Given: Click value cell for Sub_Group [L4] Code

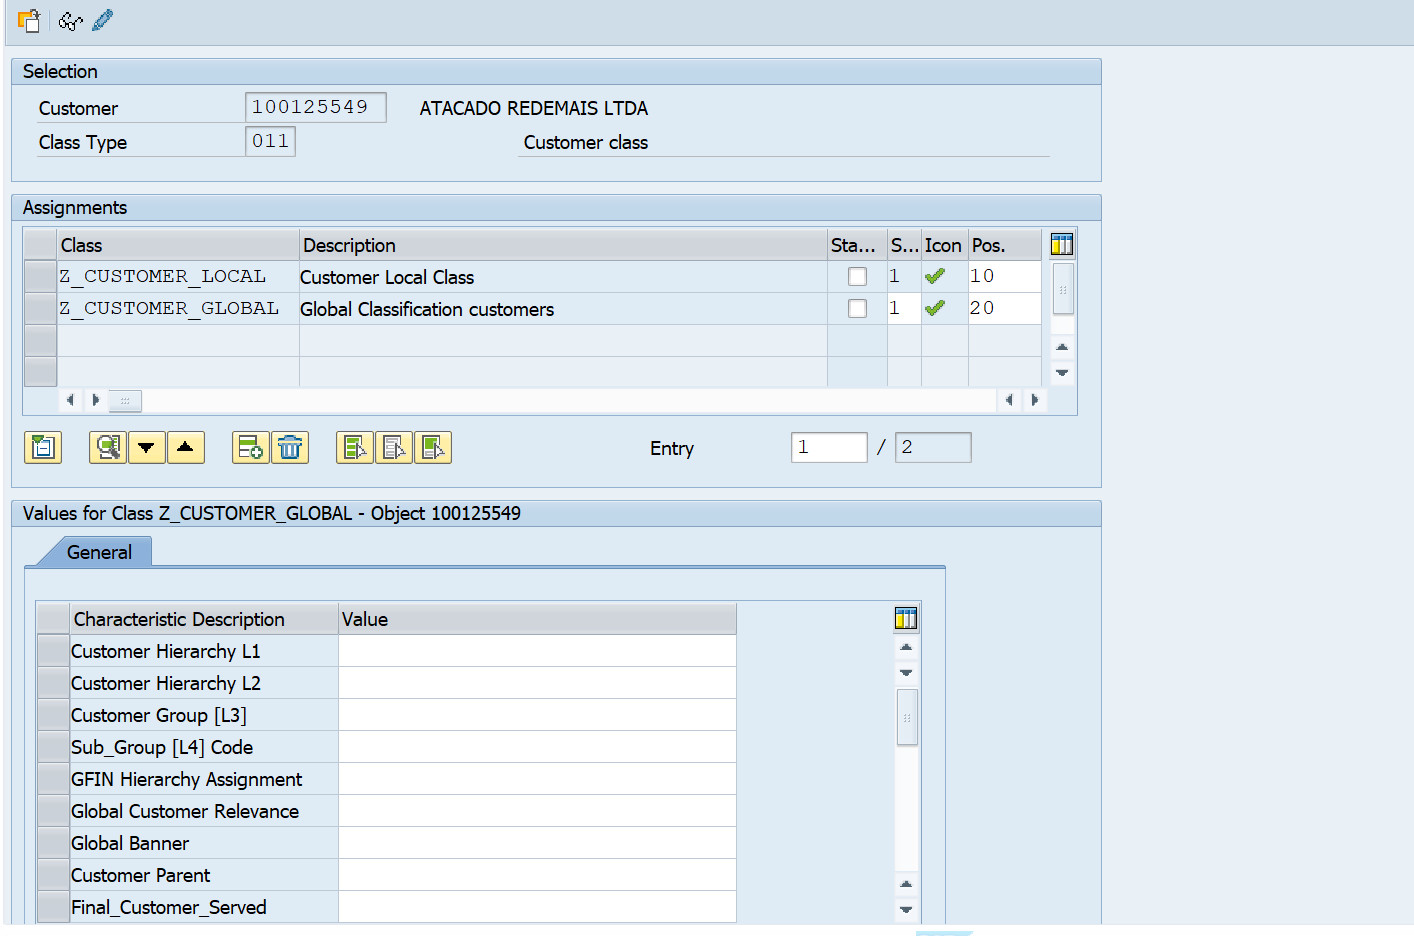Looking at the screenshot, I should (x=538, y=747).
